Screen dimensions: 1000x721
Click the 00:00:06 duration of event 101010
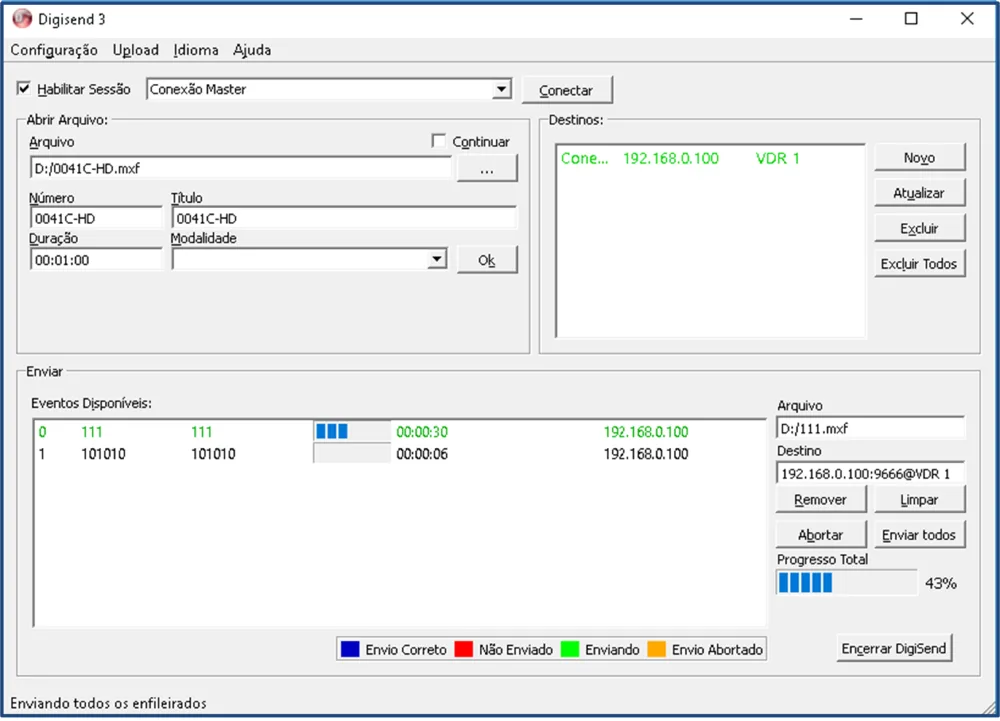coord(422,454)
